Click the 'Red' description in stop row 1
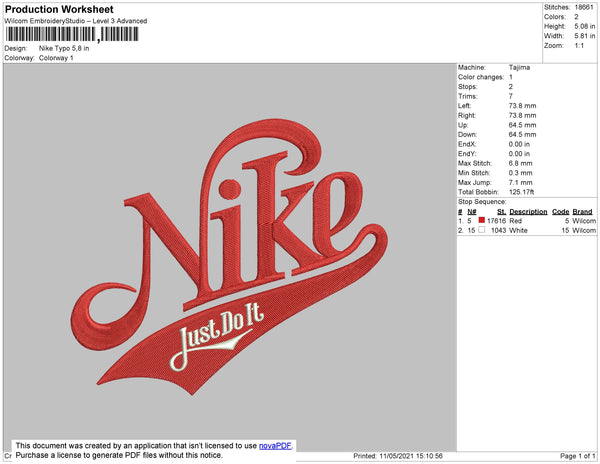 [515, 221]
